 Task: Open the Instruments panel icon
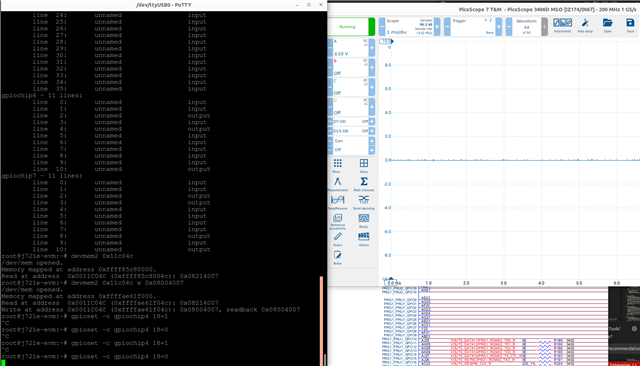click(x=562, y=25)
